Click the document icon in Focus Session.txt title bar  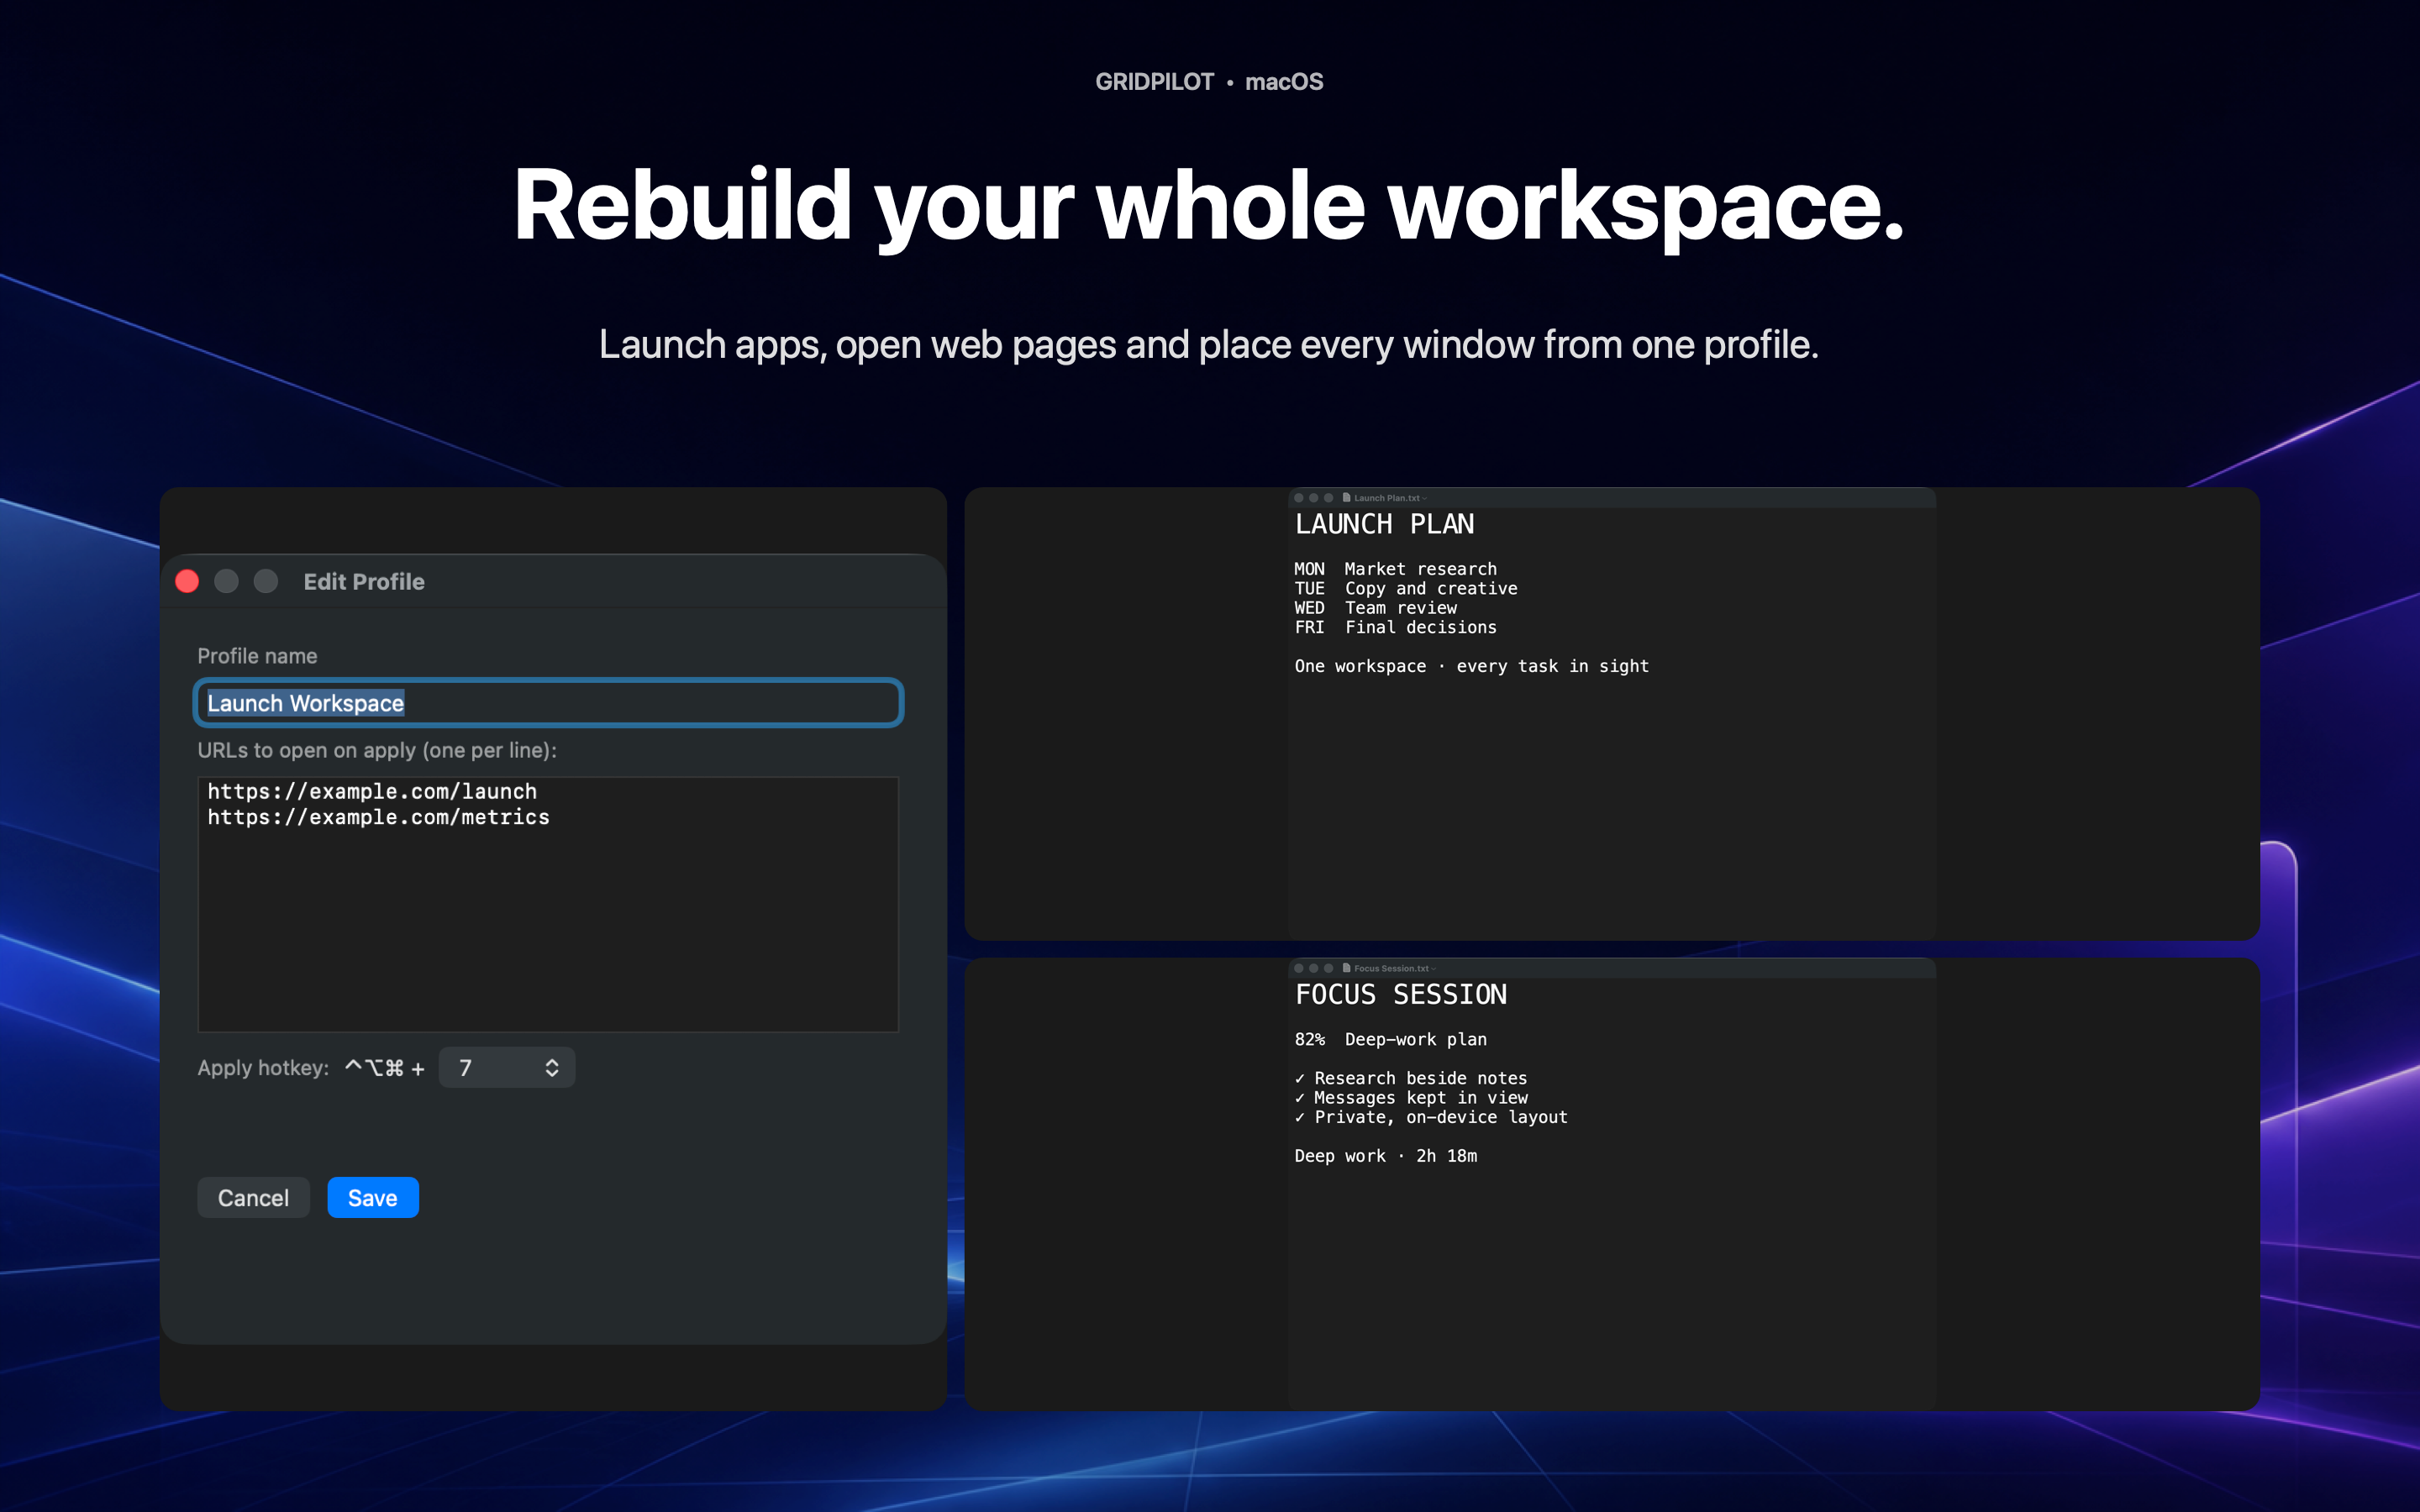[1346, 967]
